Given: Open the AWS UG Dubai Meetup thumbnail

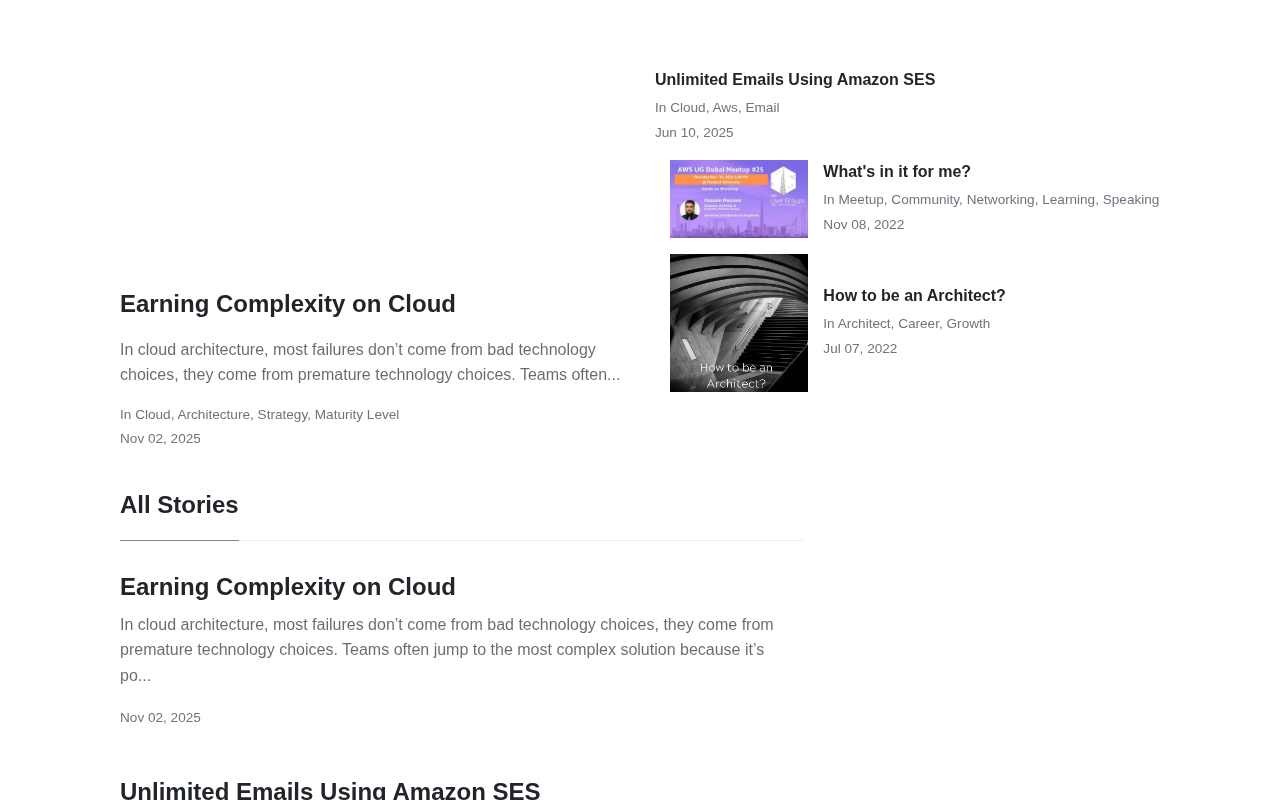Looking at the screenshot, I should point(739,199).
